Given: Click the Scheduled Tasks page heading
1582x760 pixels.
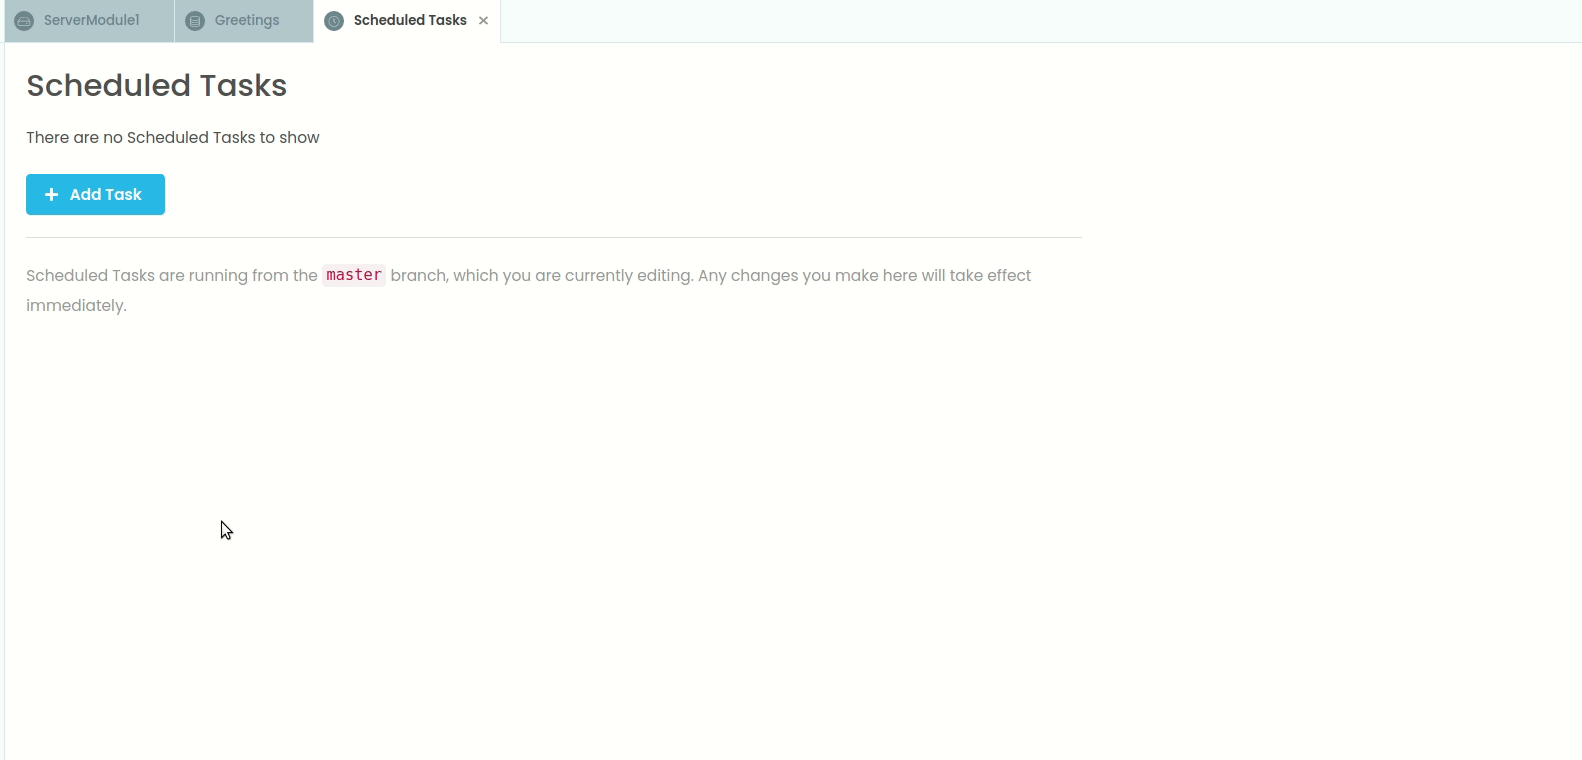Looking at the screenshot, I should click(x=157, y=86).
